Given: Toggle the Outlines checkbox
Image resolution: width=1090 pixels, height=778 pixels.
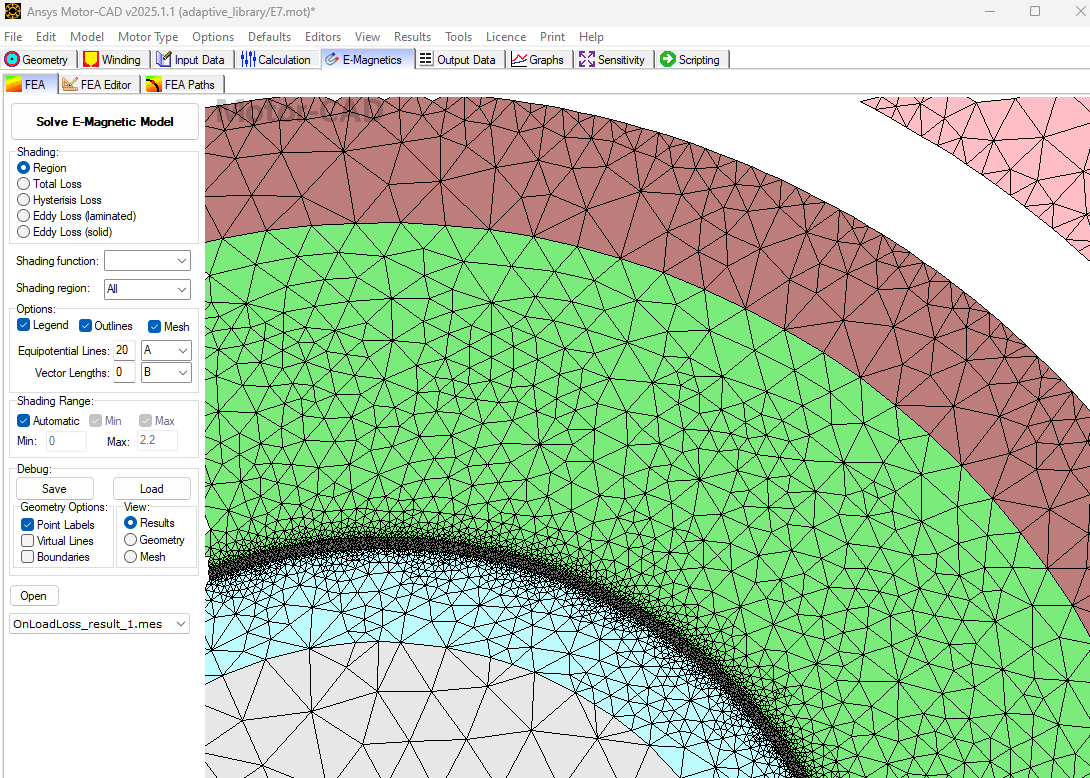Looking at the screenshot, I should pos(86,325).
